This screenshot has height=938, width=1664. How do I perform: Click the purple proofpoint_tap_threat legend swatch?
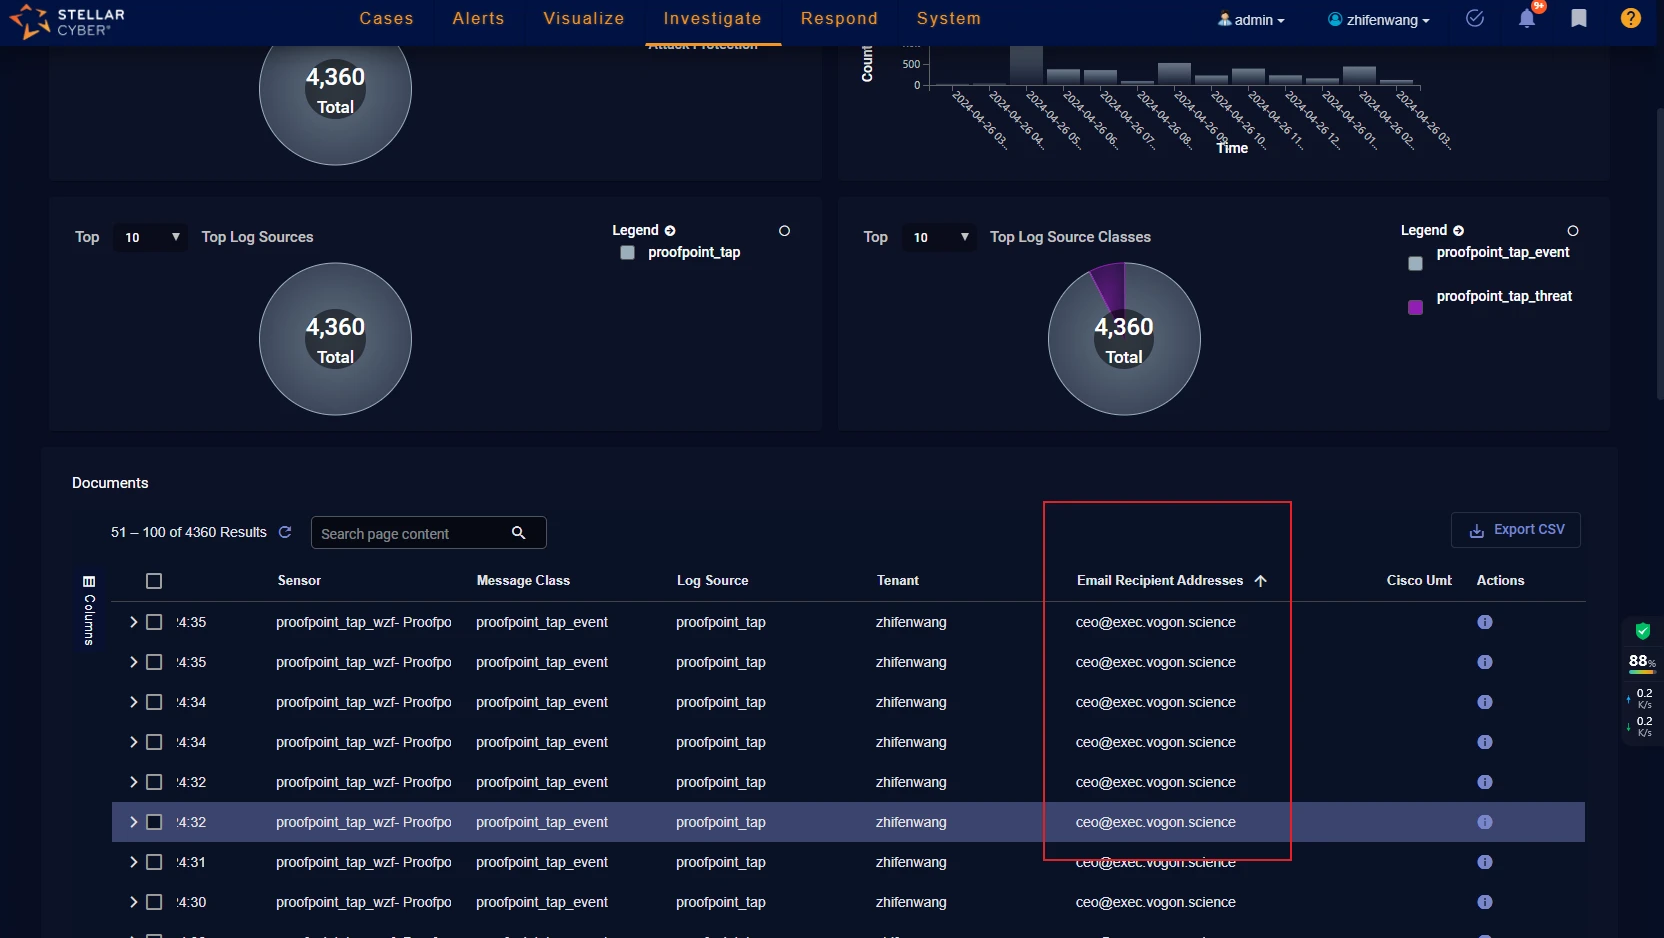point(1415,307)
